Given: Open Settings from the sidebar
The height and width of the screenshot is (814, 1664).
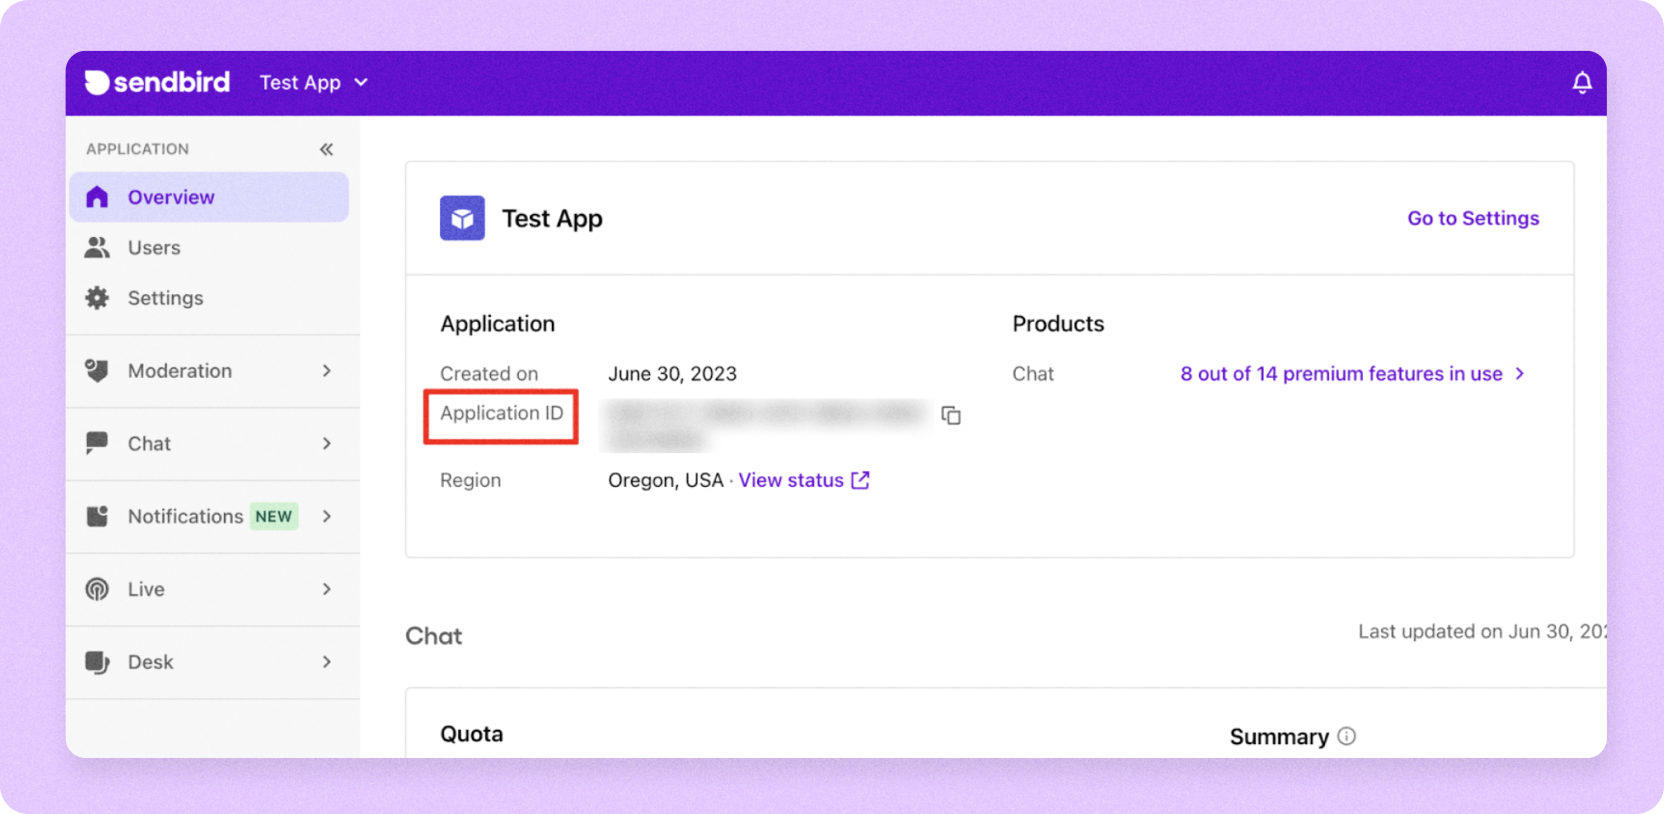Looking at the screenshot, I should (x=165, y=298).
